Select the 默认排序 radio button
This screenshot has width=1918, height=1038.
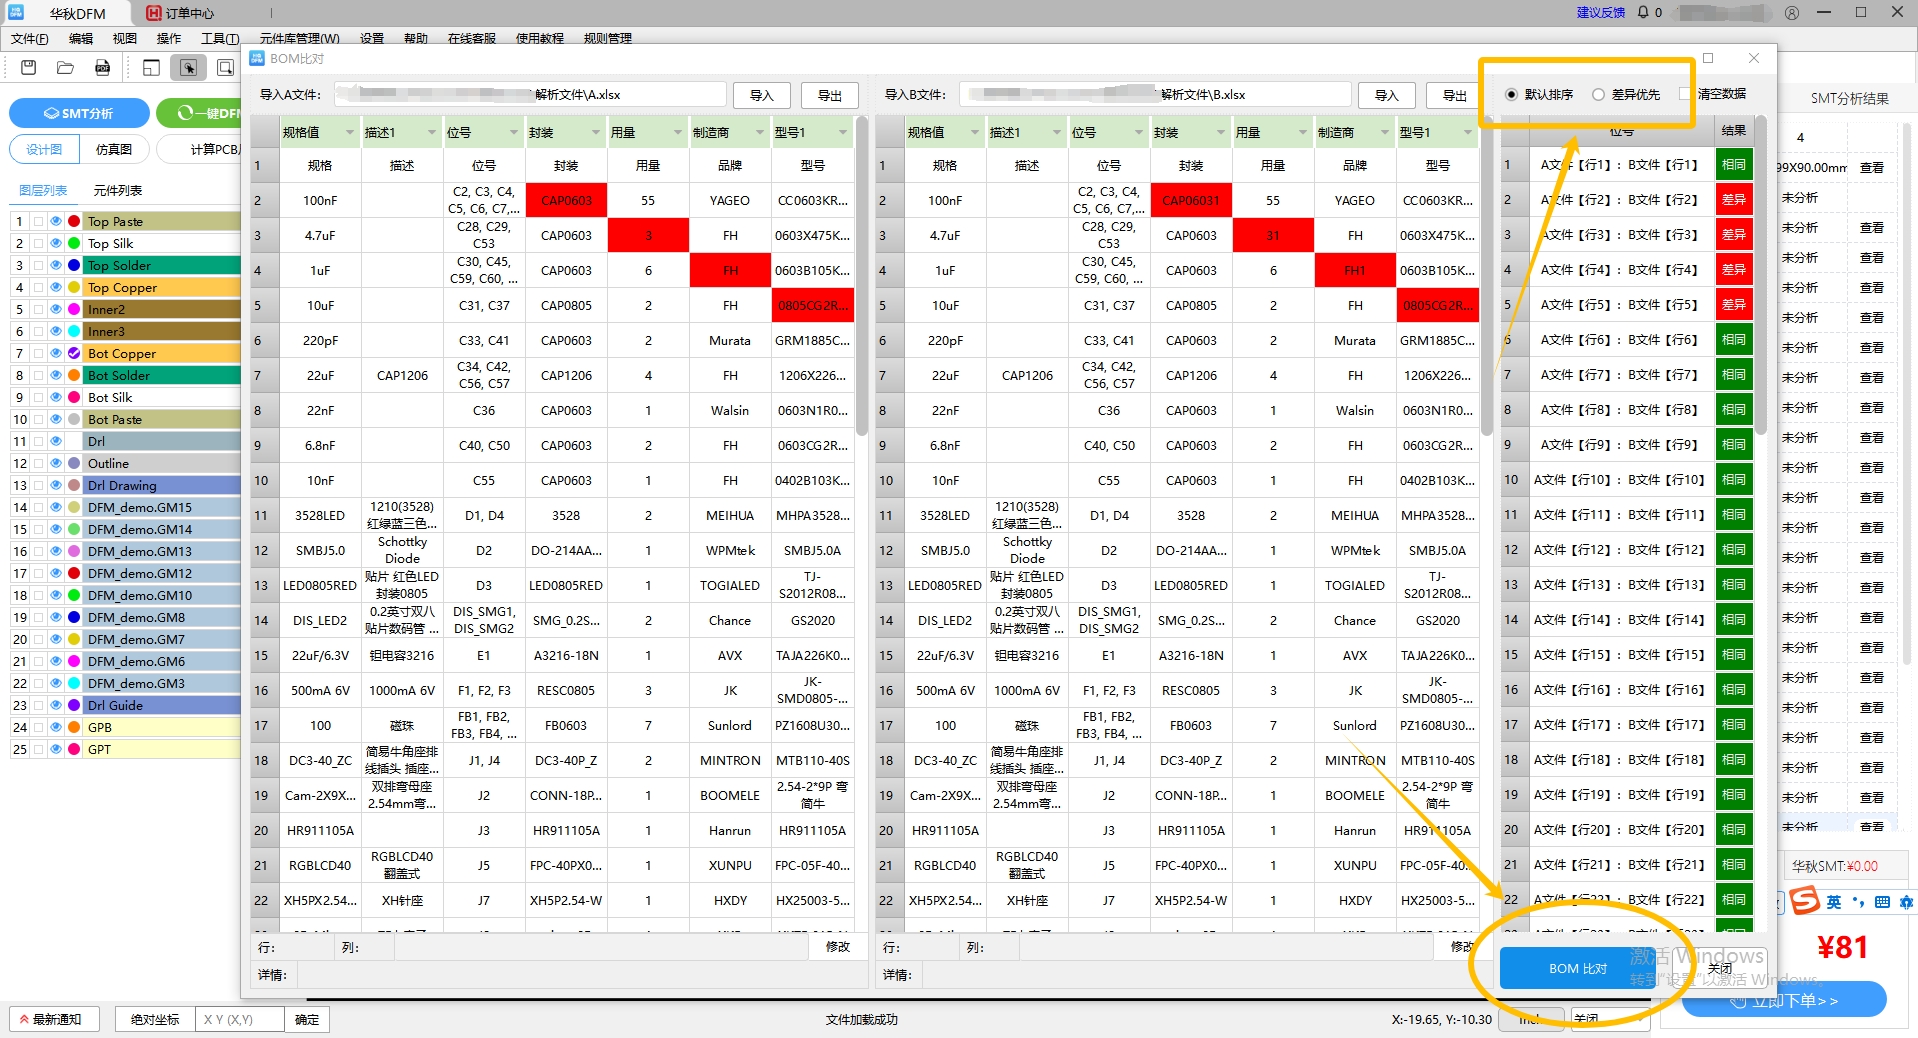coord(1511,94)
